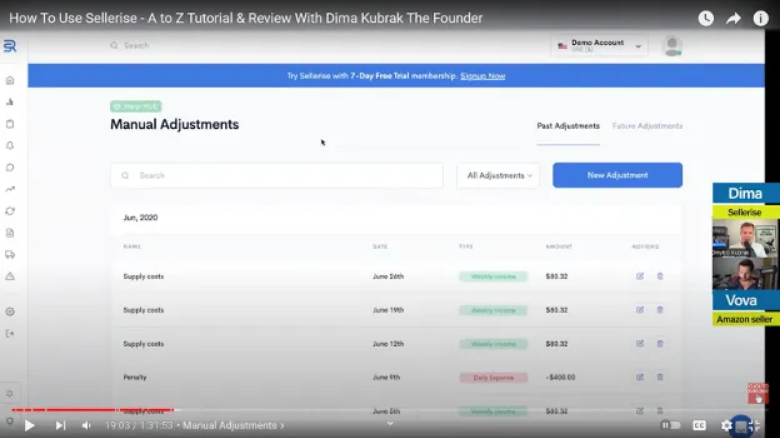
Task: Click the Sellerise logo icon
Action: pyautogui.click(x=10, y=46)
